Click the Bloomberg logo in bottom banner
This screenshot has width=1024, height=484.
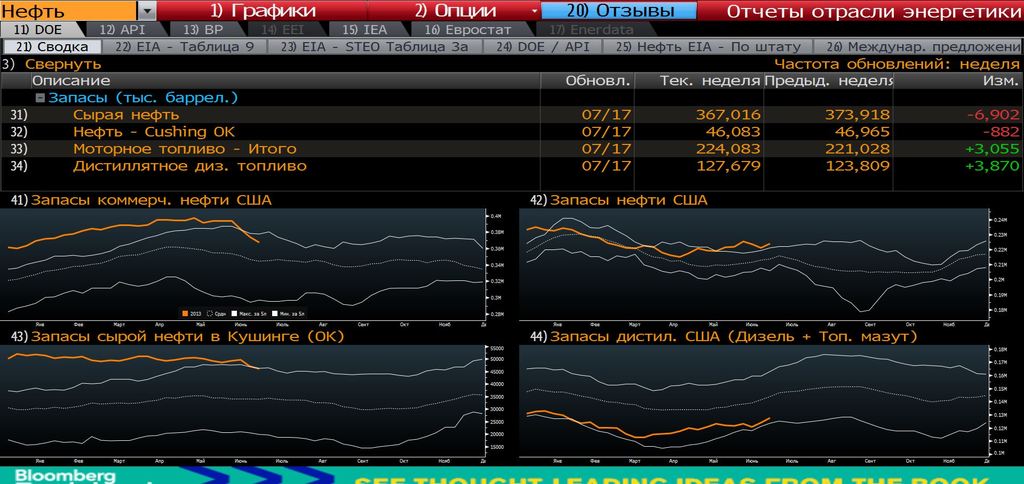pos(65,476)
